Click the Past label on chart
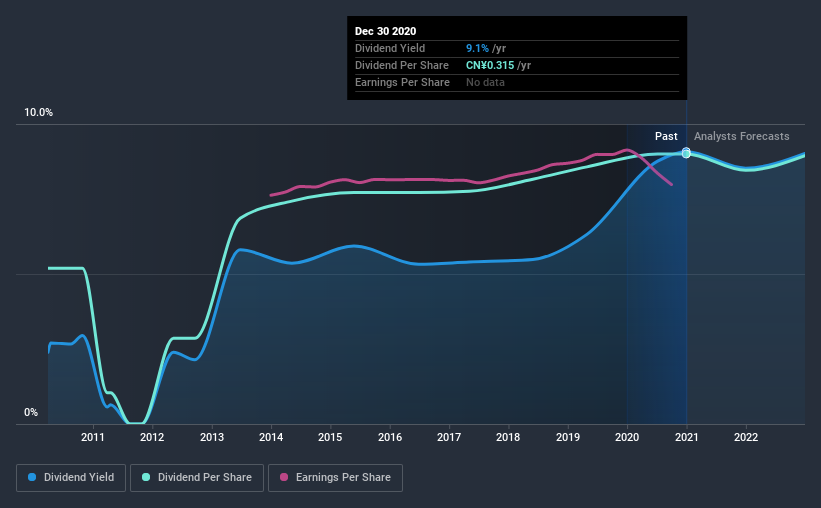Screen dimensions: 821x508 tap(666, 136)
